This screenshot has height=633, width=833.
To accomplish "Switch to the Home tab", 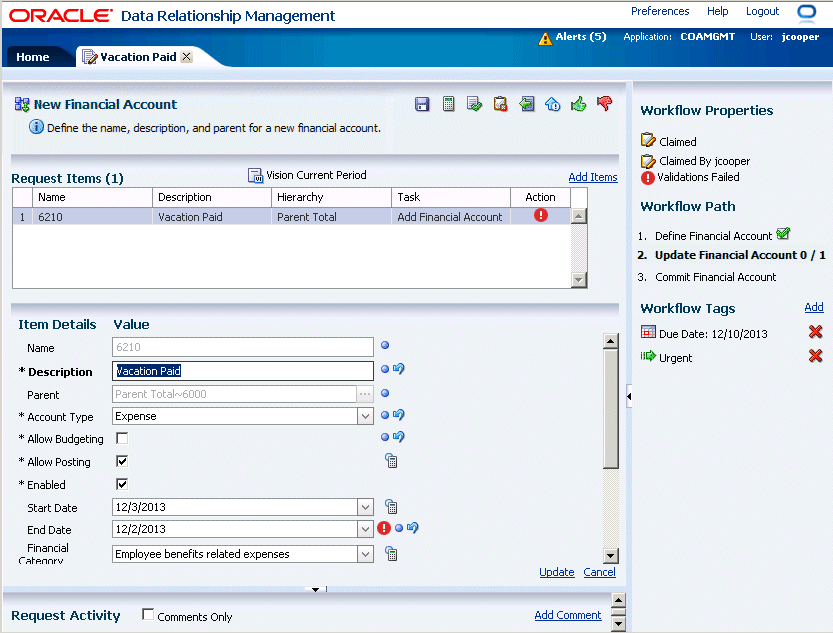I will [x=32, y=57].
